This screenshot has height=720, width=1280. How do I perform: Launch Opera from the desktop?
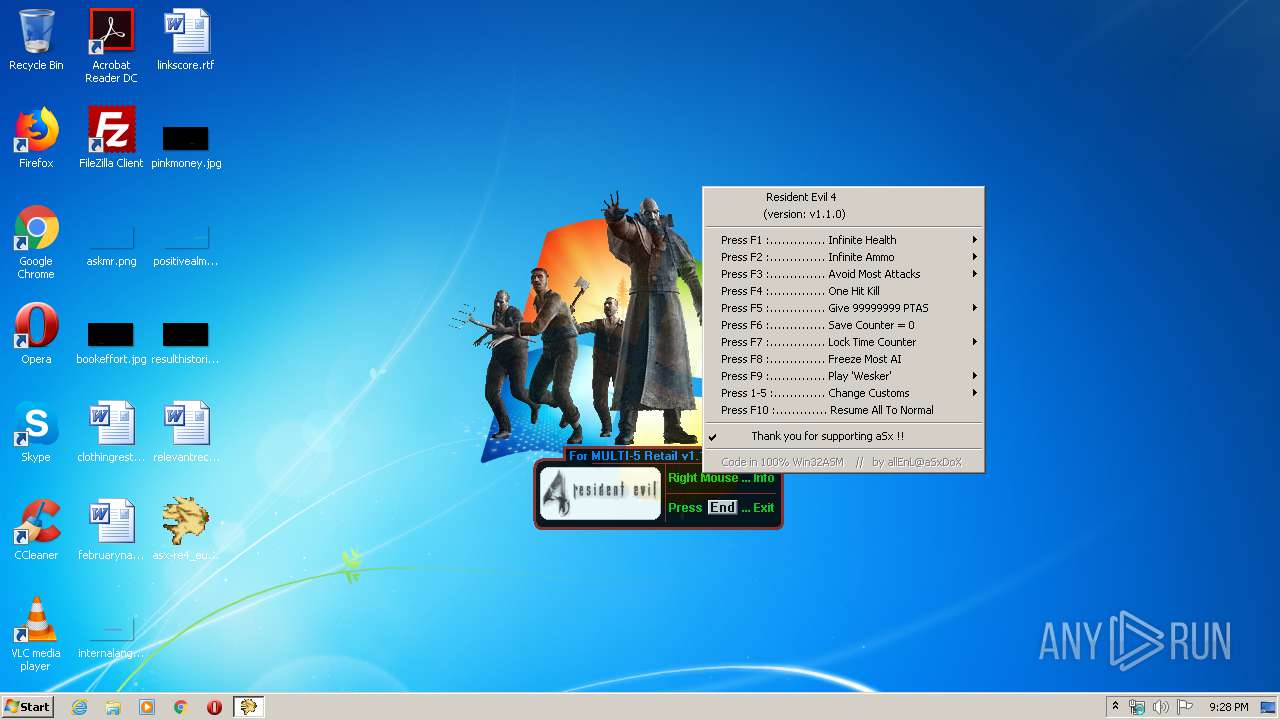coord(36,334)
